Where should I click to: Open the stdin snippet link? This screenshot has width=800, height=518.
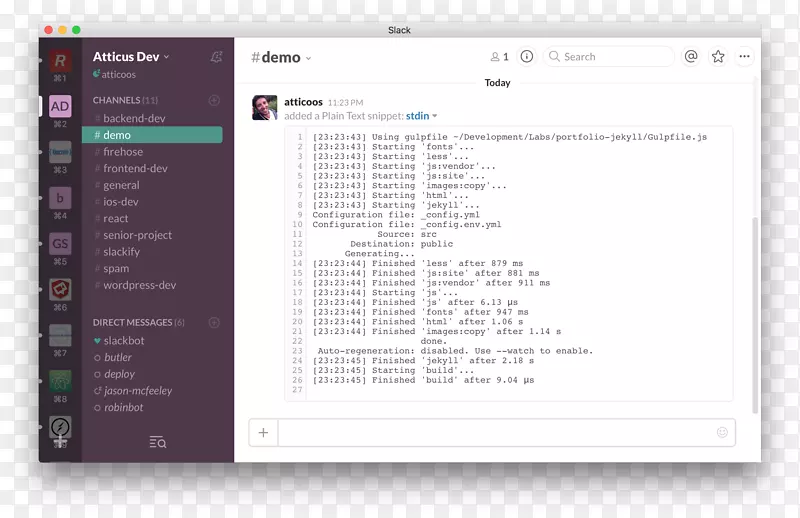(417, 116)
